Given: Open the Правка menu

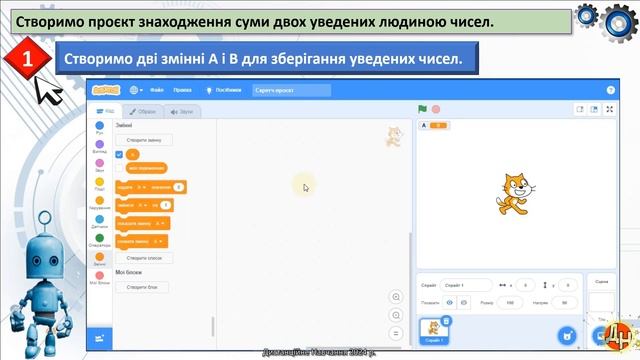Looking at the screenshot, I should 182,90.
